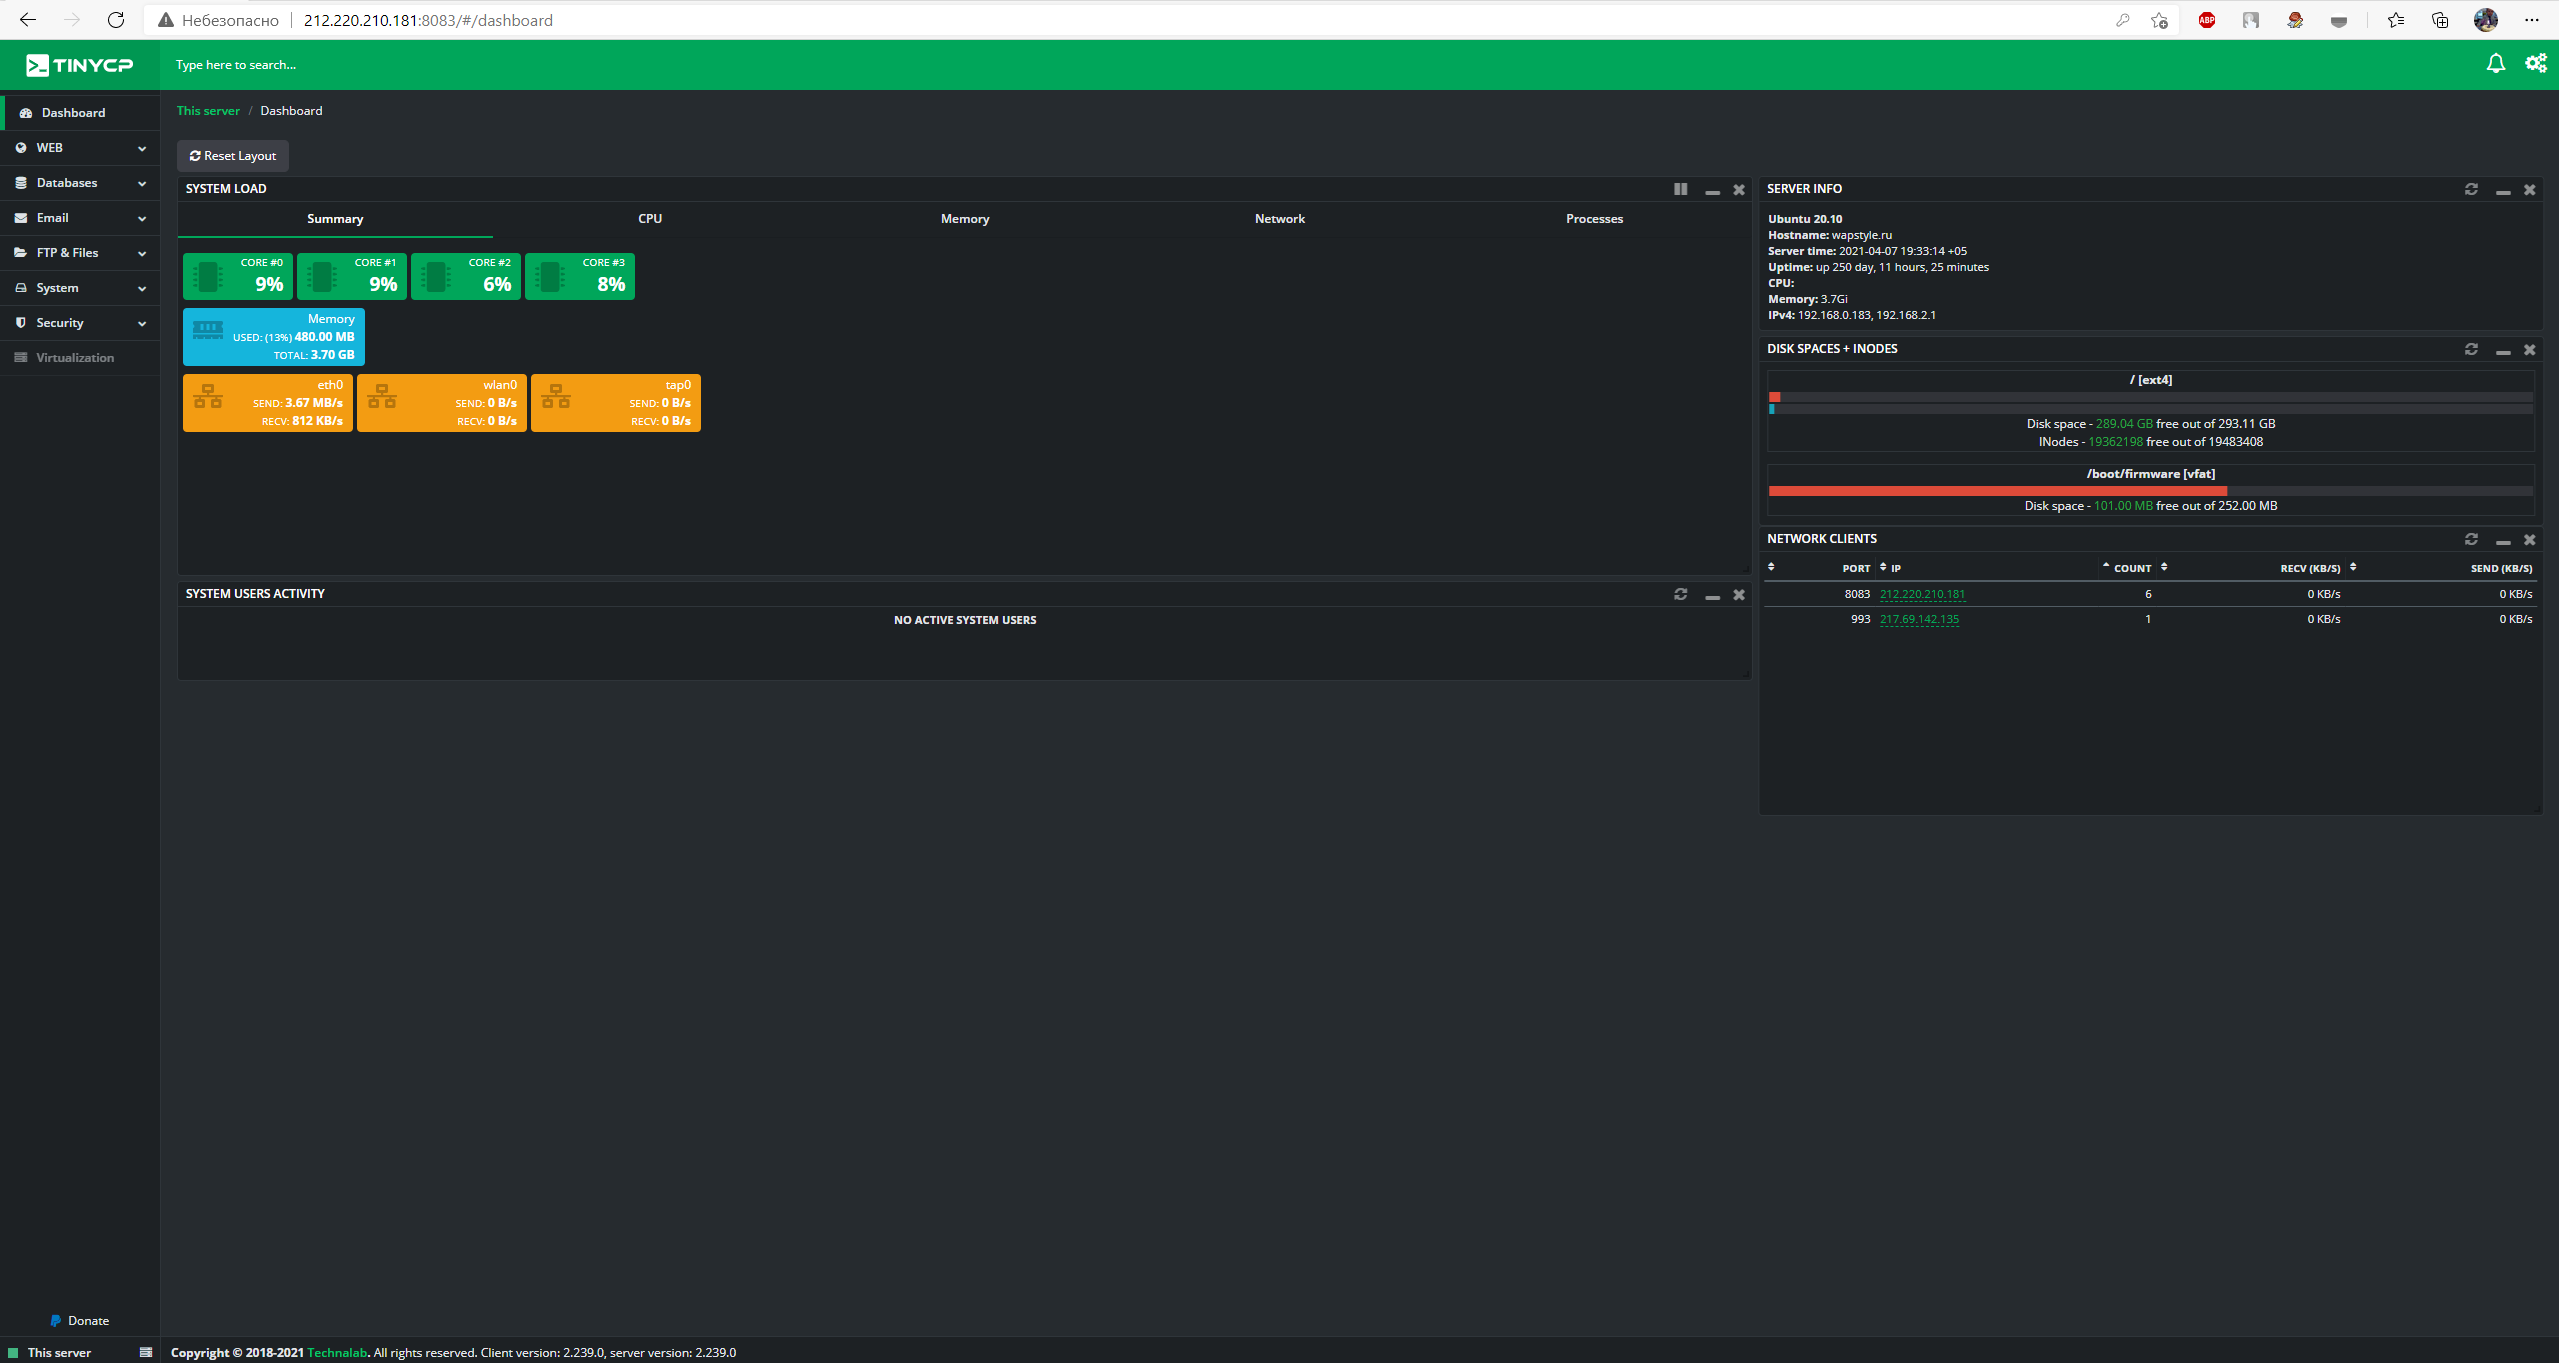
Task: Refresh the Network Clients panel
Action: pos(2471,539)
